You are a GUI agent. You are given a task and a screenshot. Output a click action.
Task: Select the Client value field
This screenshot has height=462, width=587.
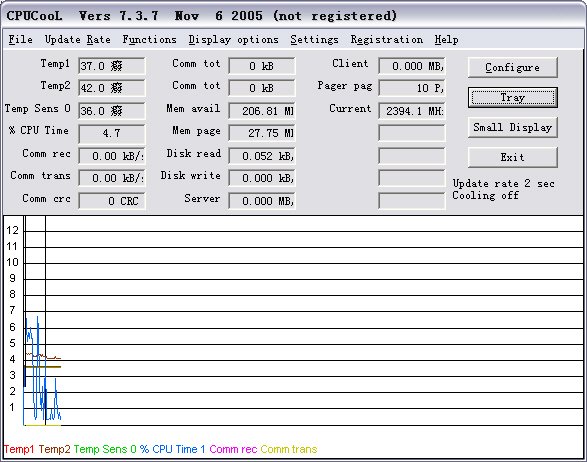click(x=412, y=66)
